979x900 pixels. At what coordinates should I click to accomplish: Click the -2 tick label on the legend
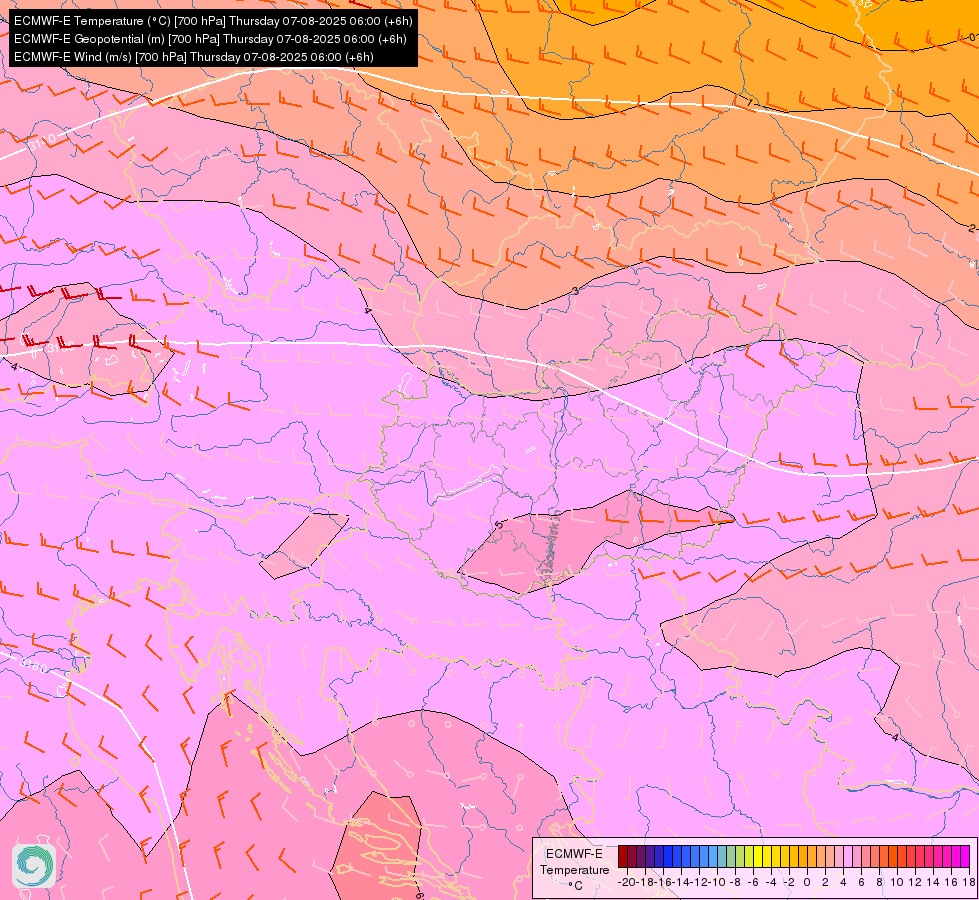[788, 882]
